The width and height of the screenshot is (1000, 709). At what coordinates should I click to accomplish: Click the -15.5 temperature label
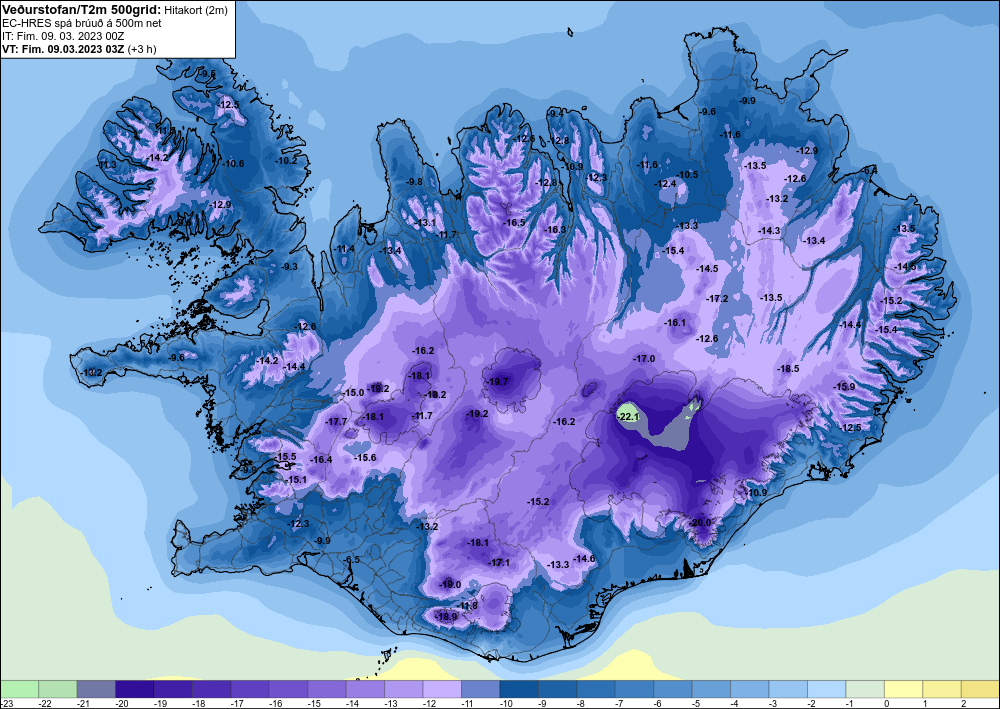tap(286, 457)
